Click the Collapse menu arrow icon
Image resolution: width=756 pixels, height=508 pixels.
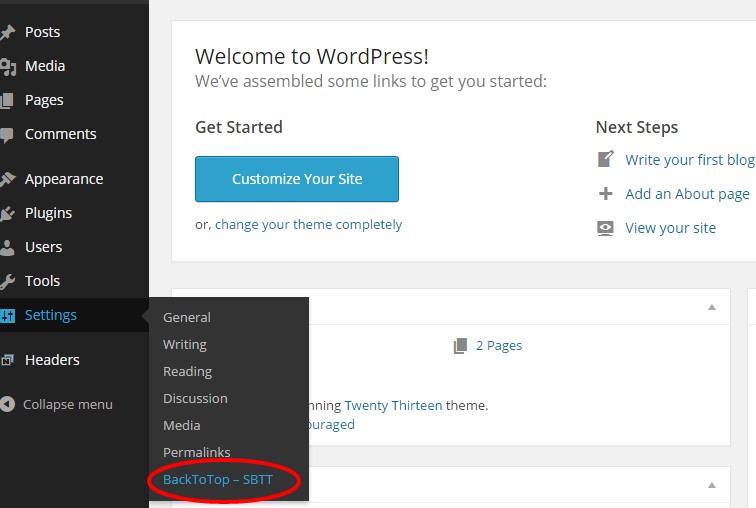point(7,404)
